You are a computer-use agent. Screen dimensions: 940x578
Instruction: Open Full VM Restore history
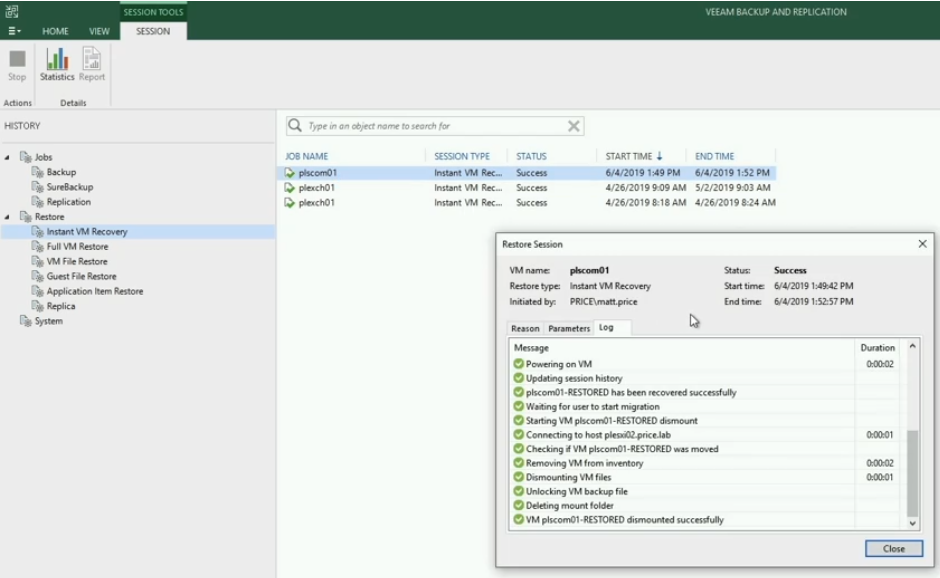[x=77, y=246]
